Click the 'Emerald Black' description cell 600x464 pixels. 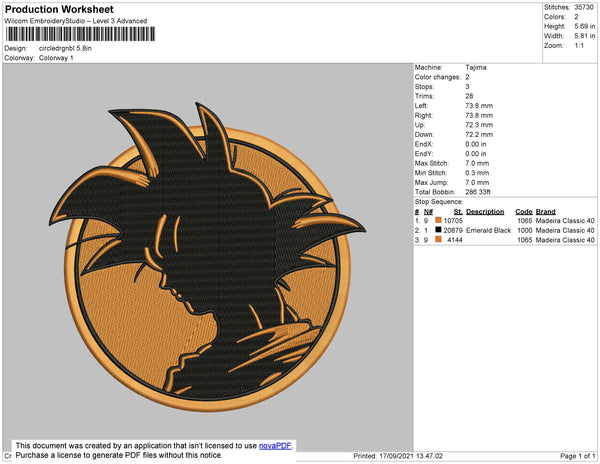coord(488,230)
